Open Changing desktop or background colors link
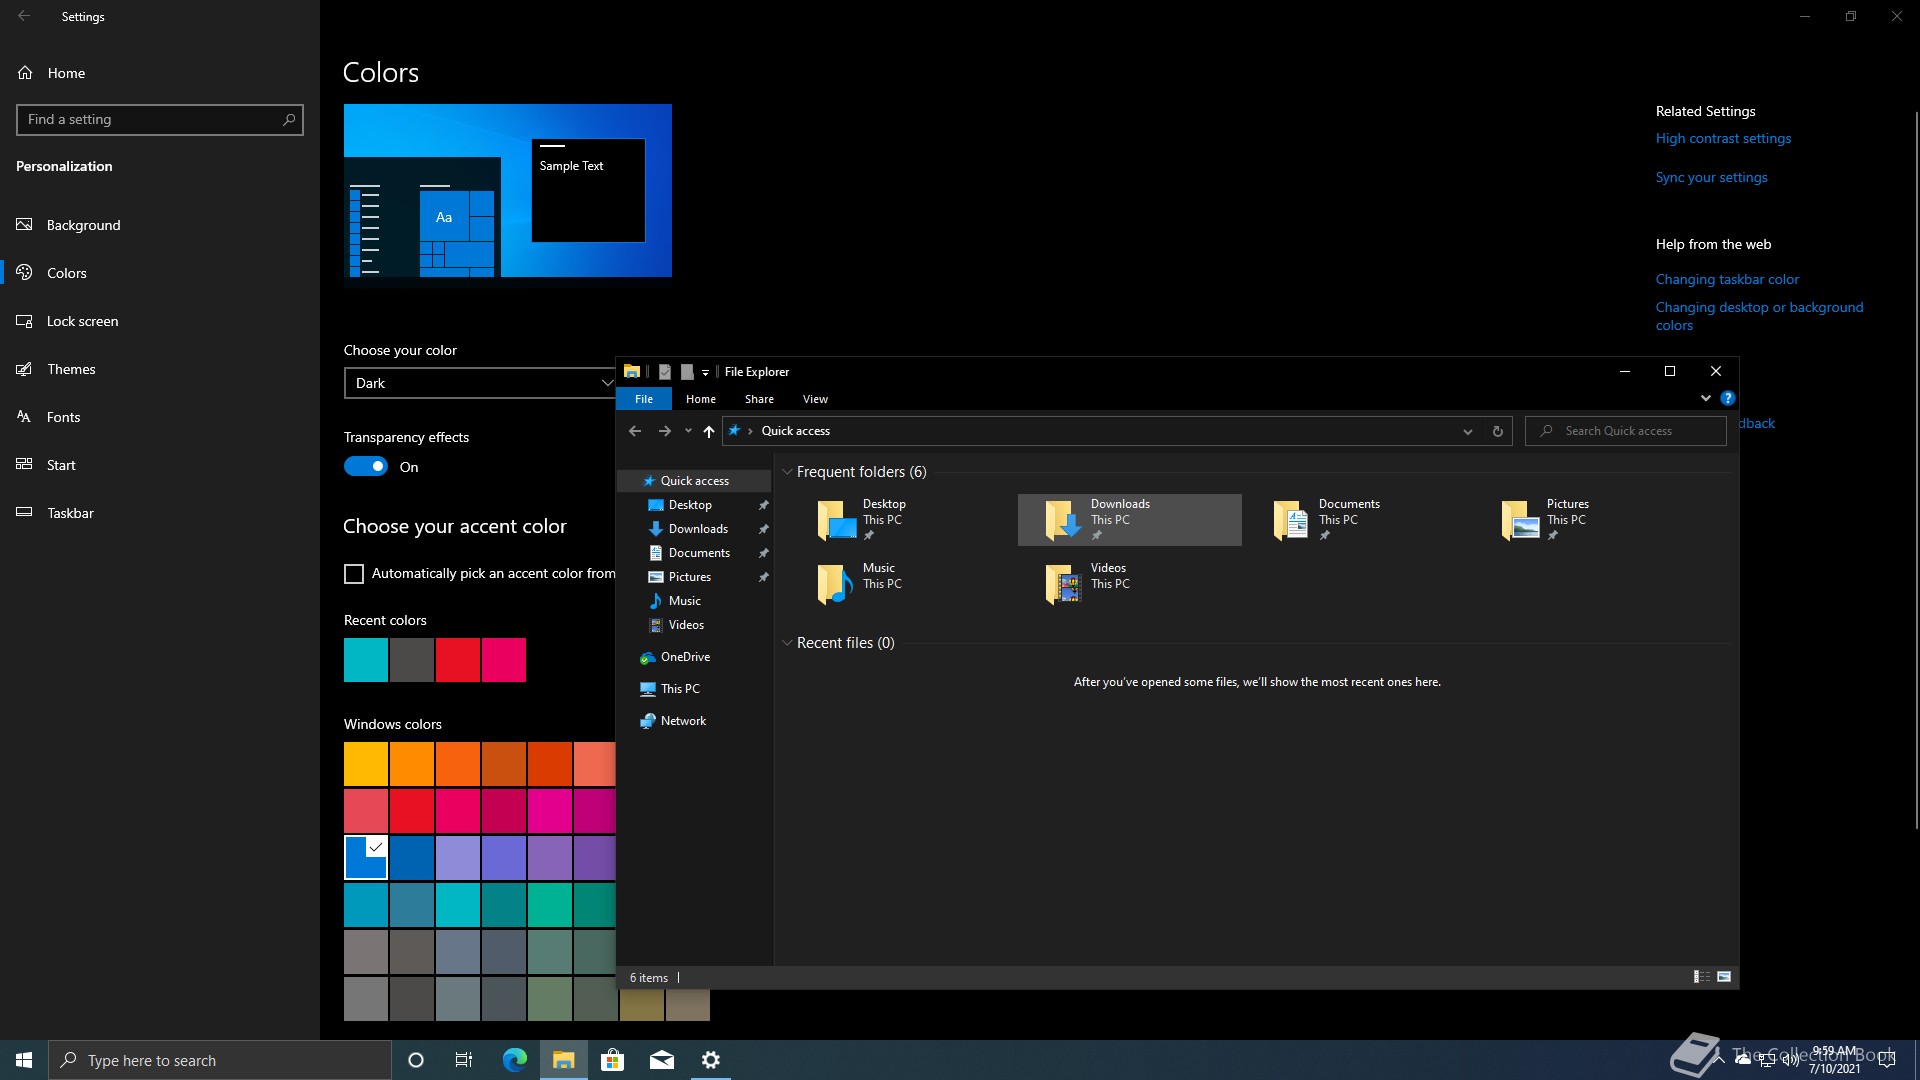 (1759, 316)
